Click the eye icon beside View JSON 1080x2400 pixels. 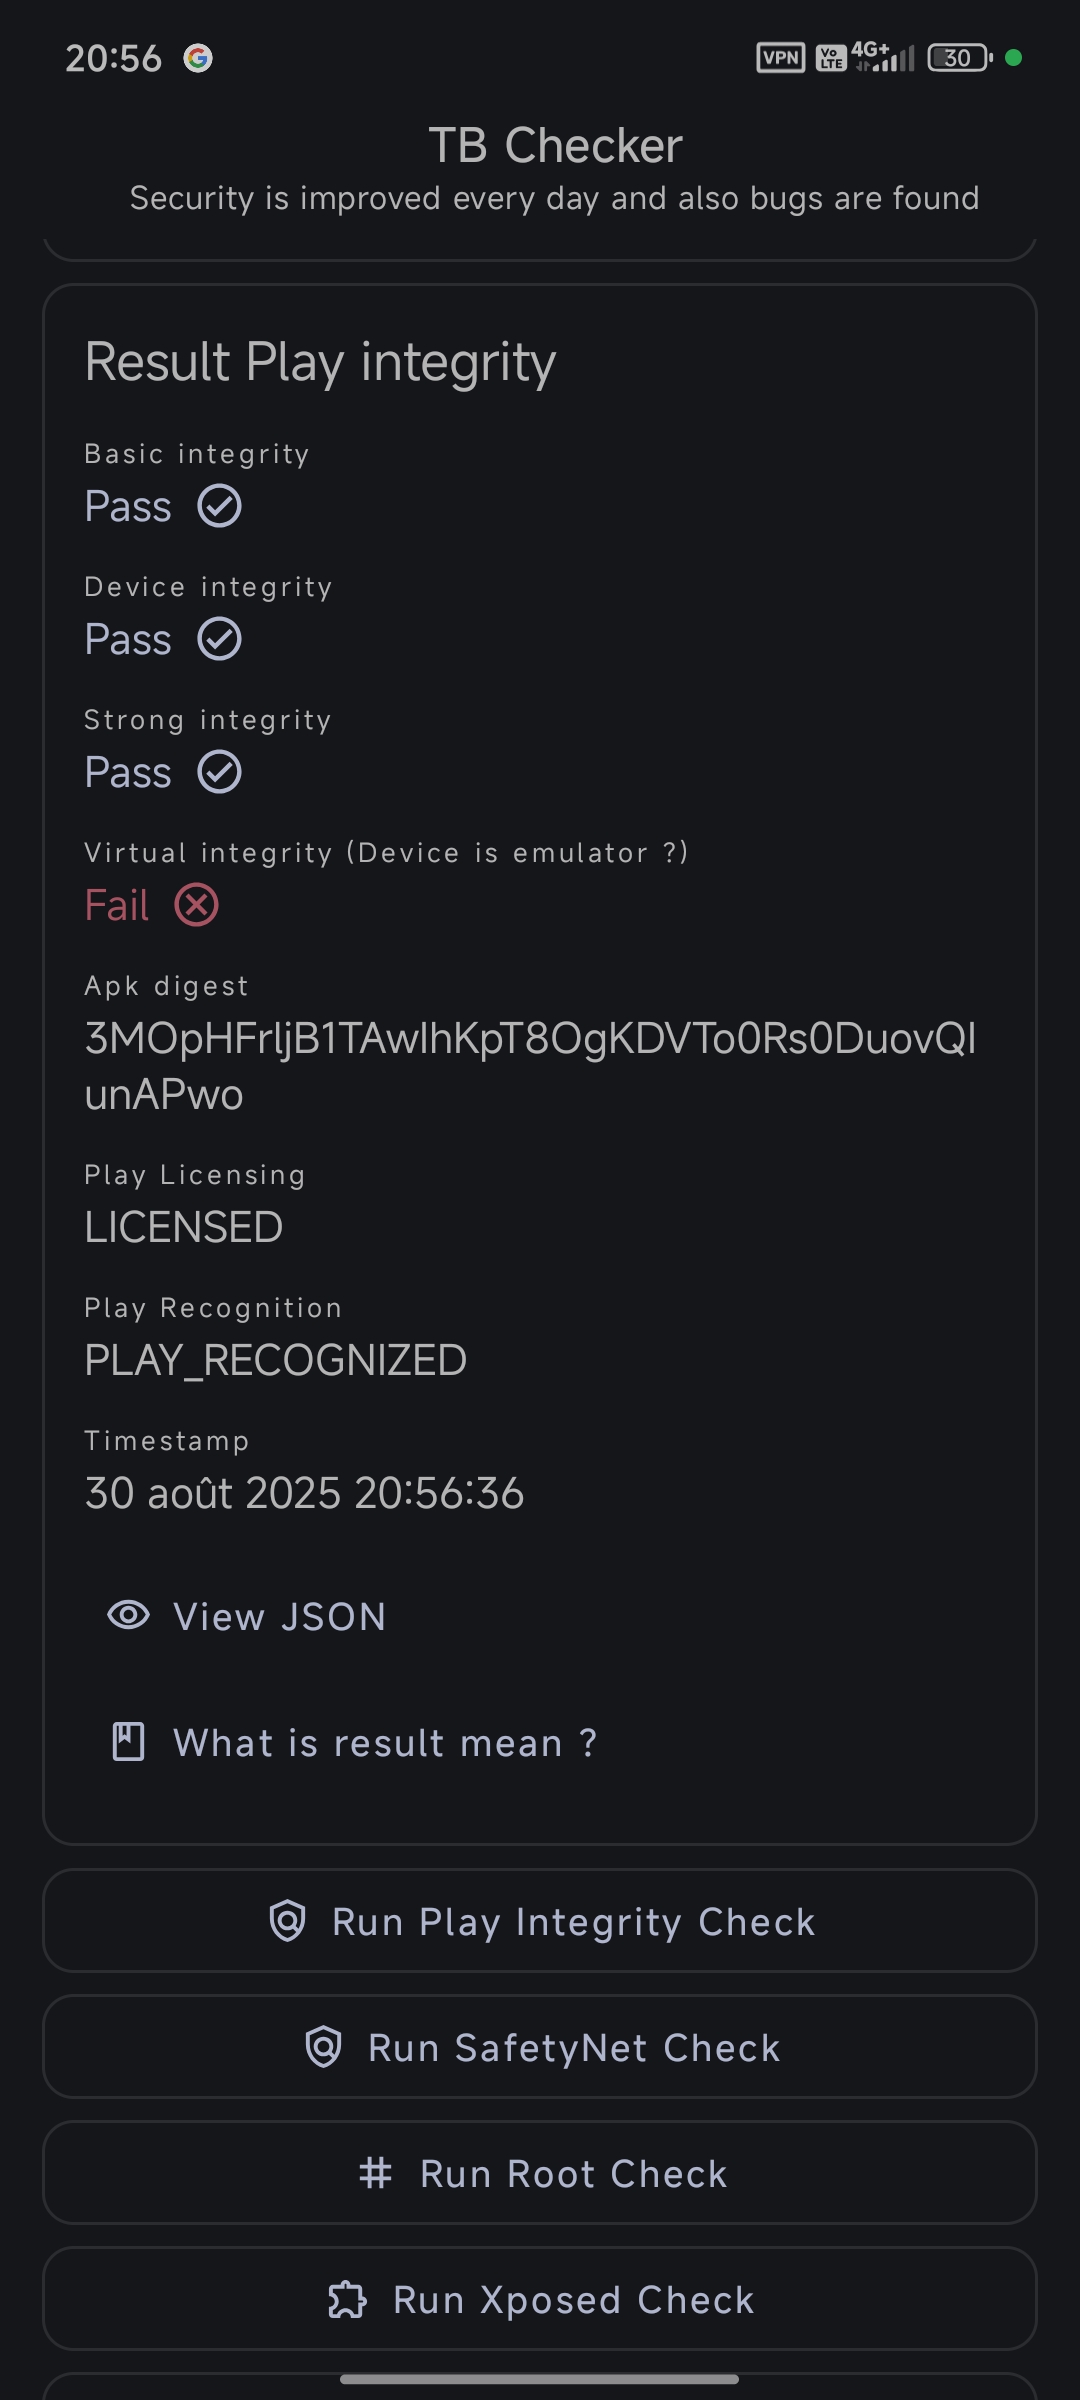[128, 1615]
